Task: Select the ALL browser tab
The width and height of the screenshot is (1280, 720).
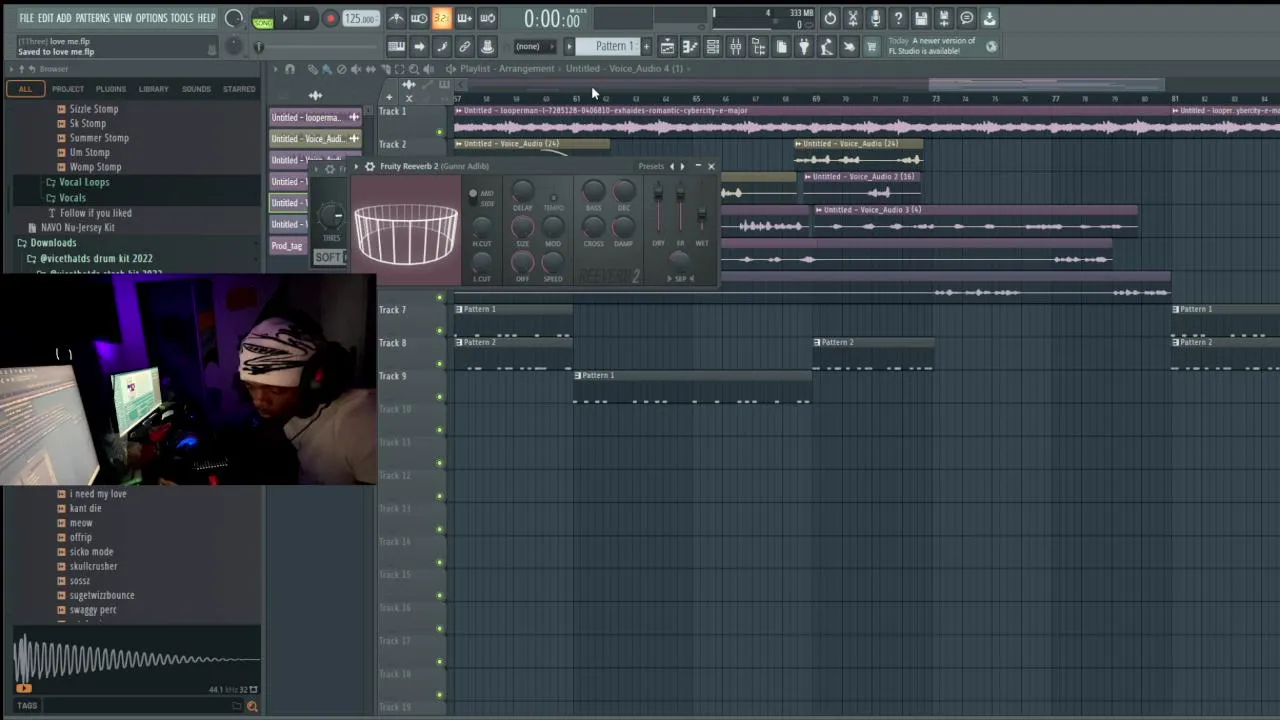Action: 25,89
